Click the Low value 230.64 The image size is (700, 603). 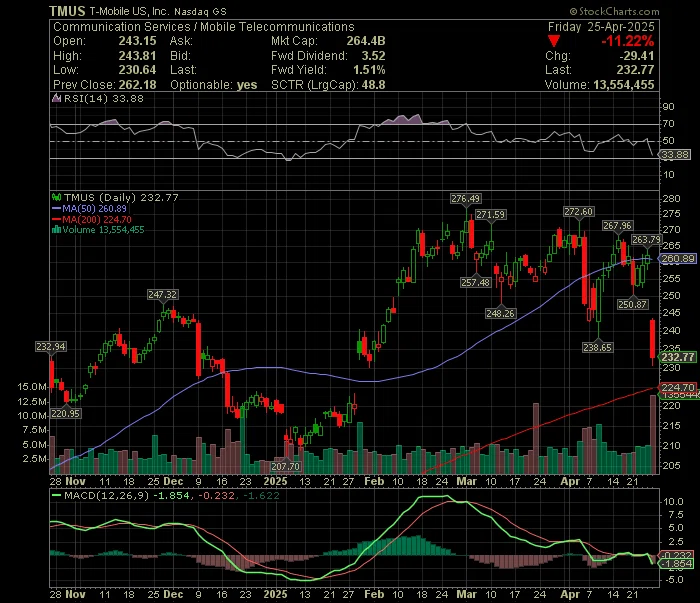click(138, 70)
